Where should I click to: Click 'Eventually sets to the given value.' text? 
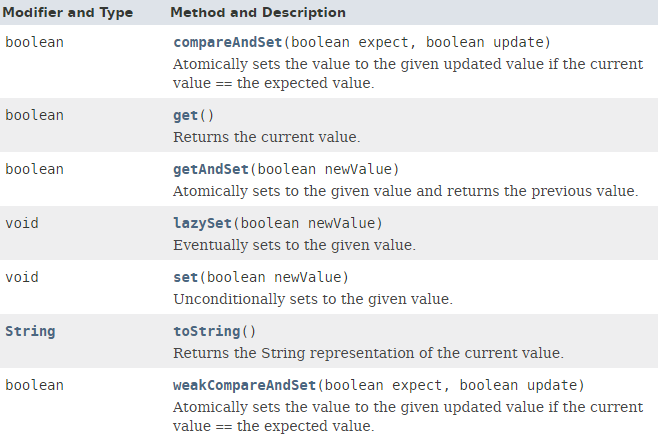(294, 244)
